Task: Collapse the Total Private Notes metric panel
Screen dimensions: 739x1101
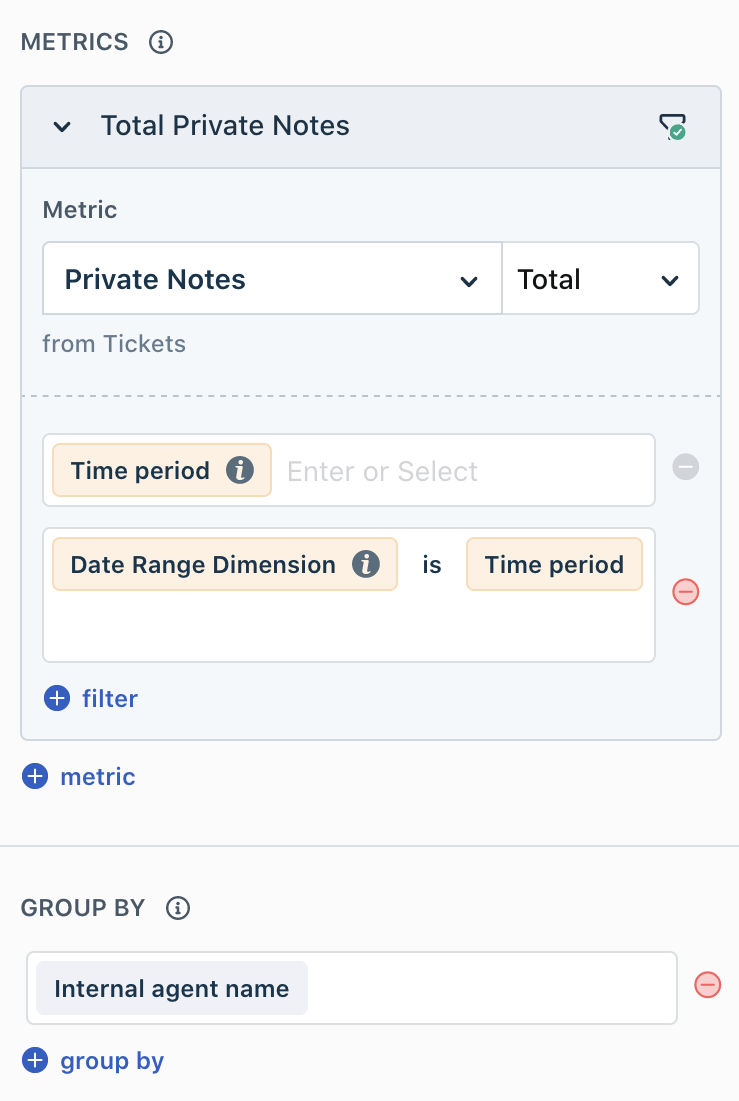Action: pos(62,127)
